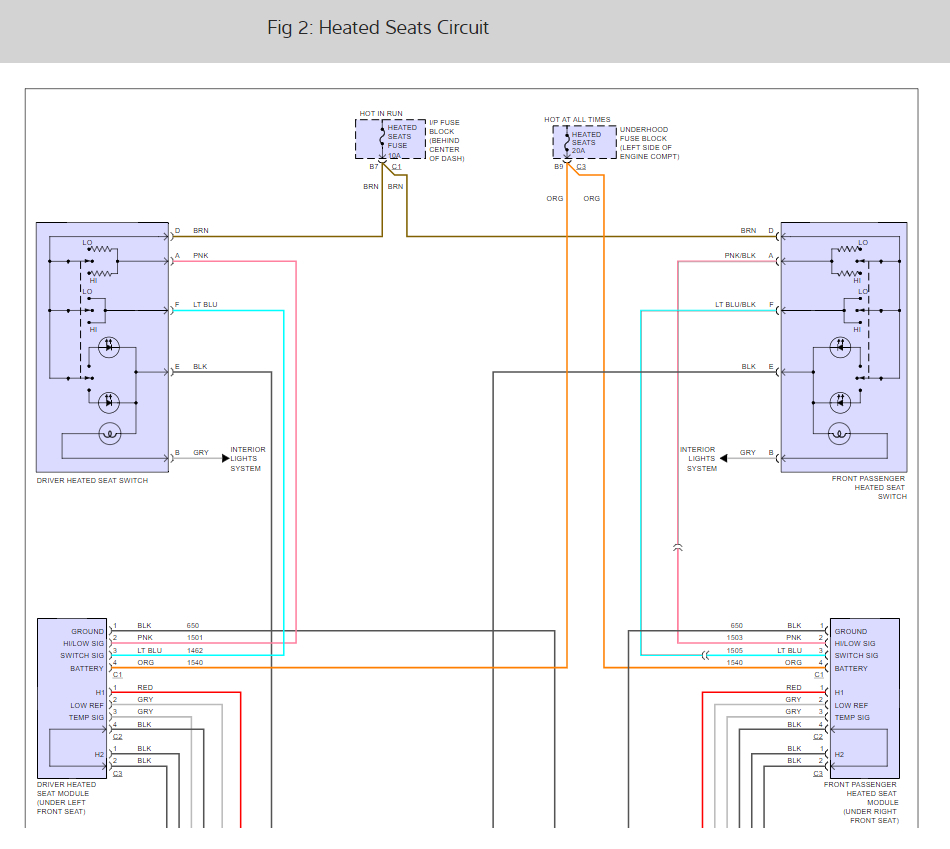
Task: Click the Fig 2: Heated Seats Circuit title
Action: (378, 28)
